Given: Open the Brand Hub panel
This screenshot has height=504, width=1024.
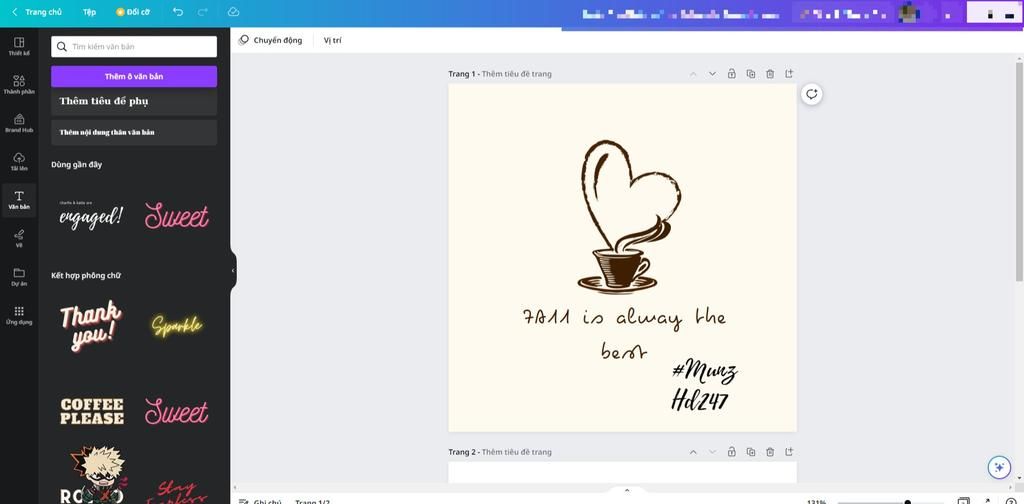Looking at the screenshot, I should point(19,123).
